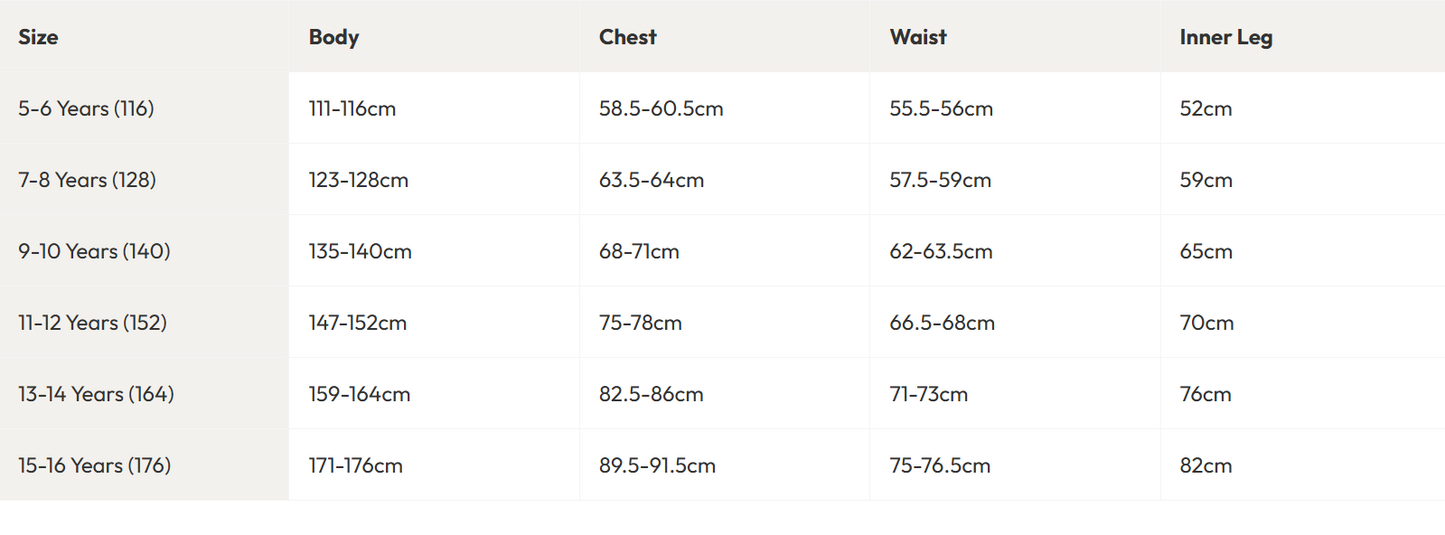Select the 15-16 Years (176) size row label

(x=94, y=466)
